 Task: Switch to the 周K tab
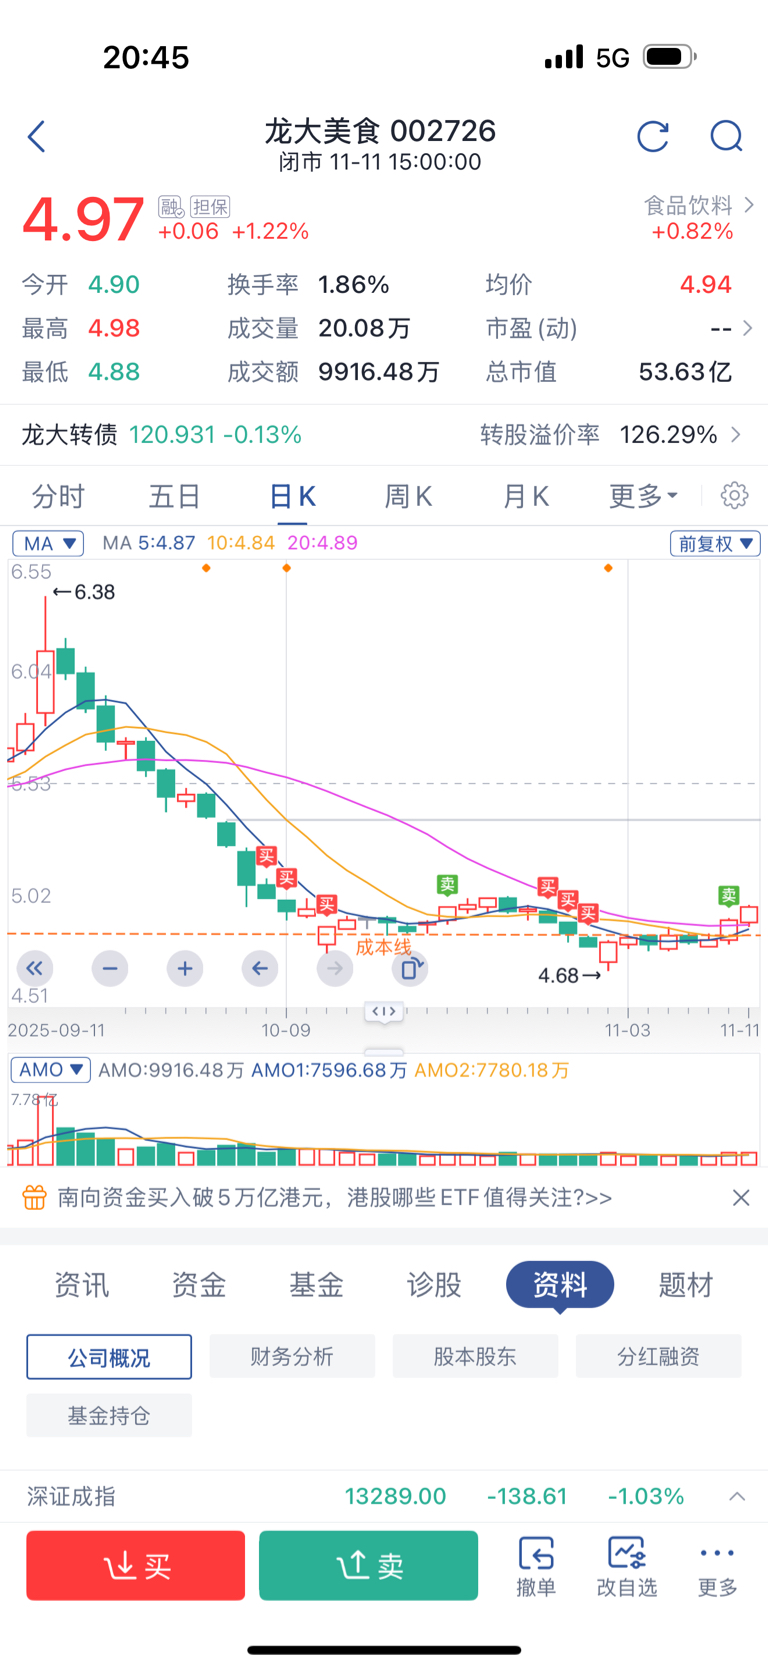coord(408,496)
